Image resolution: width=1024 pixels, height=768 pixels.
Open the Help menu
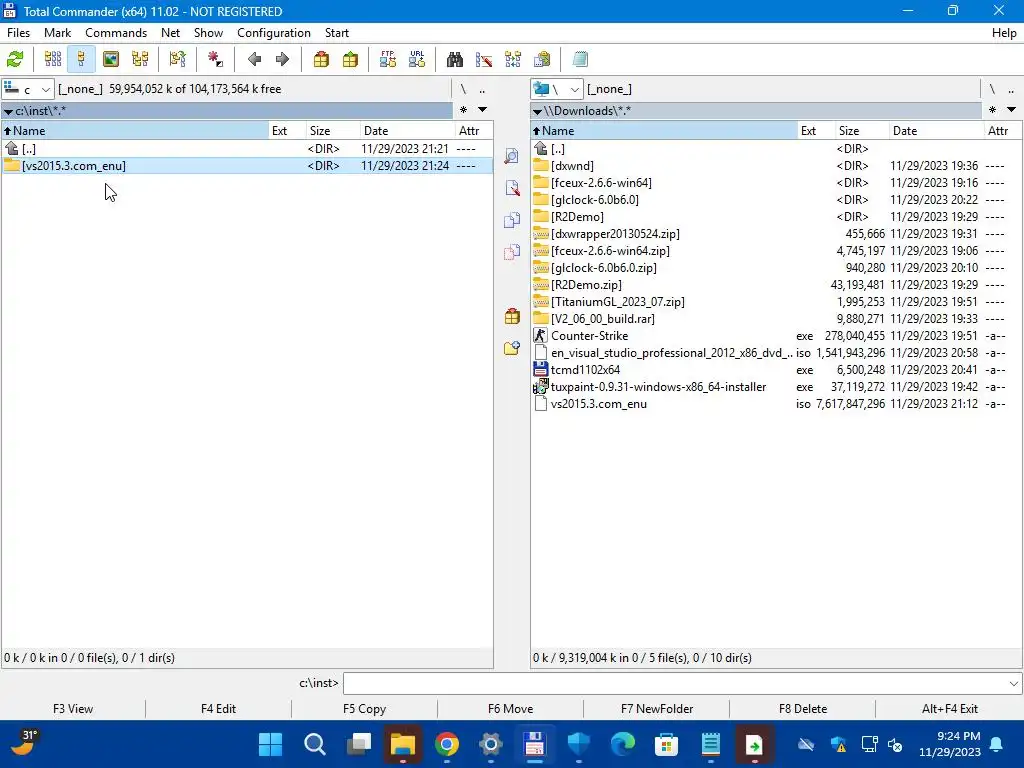pos(1004,33)
